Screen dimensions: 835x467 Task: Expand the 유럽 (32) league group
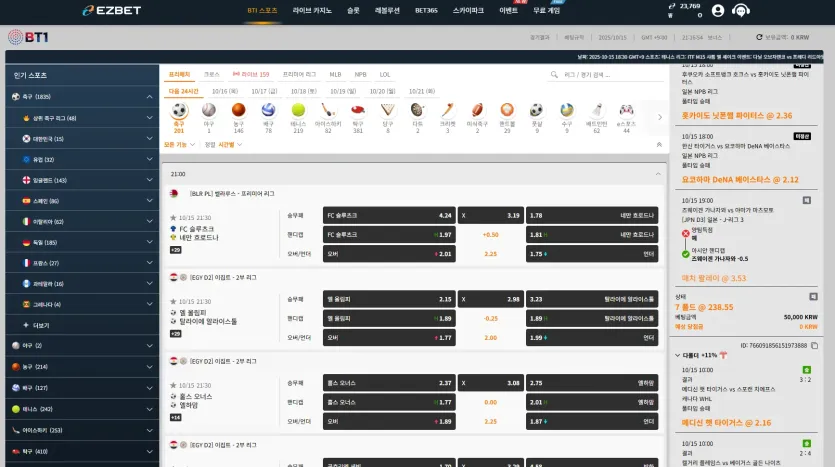point(149,159)
